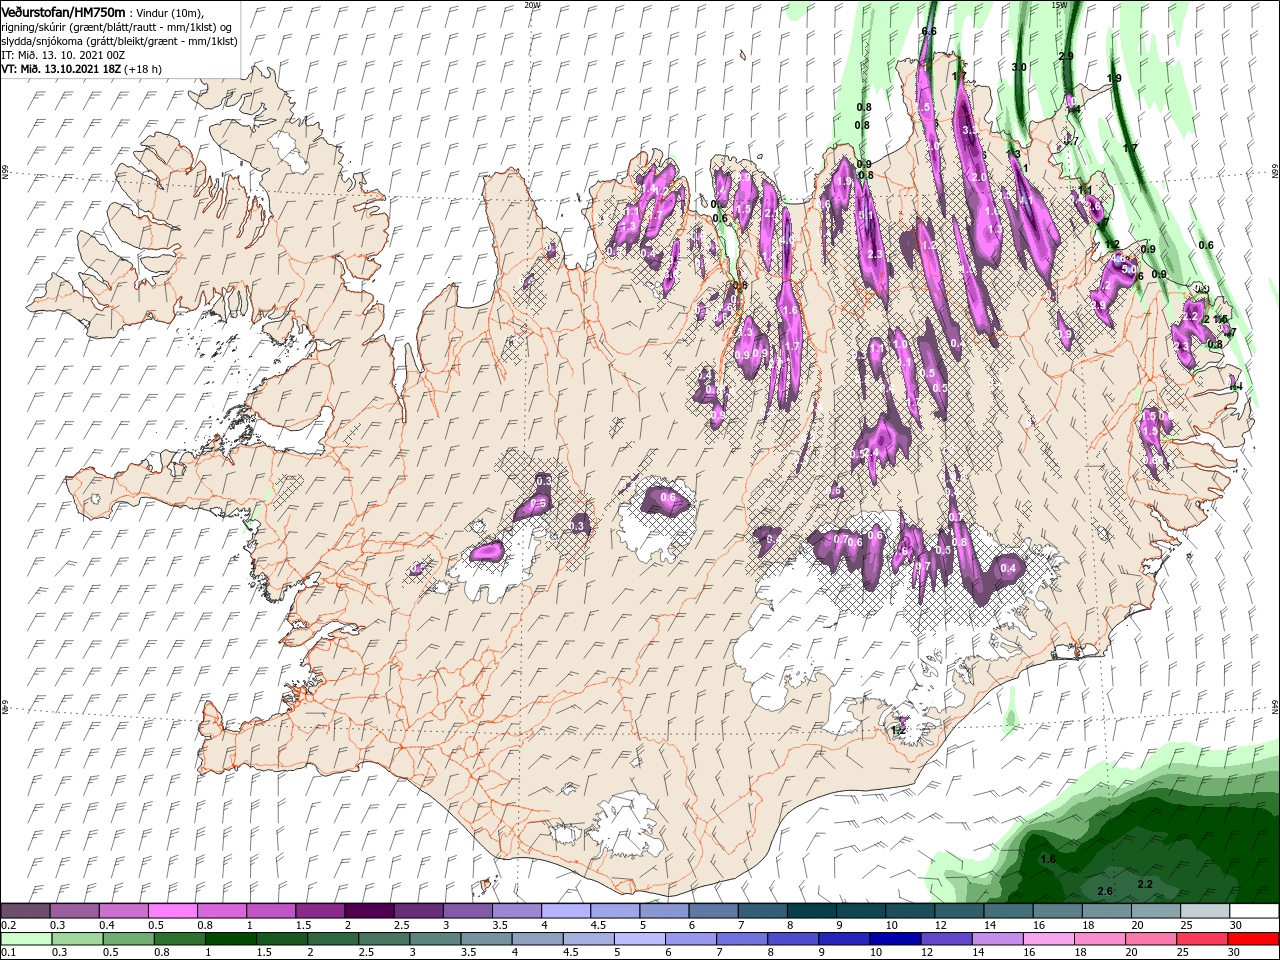Image resolution: width=1280 pixels, height=960 pixels.
Task: Click the 15W longitude label
Action: [x=1059, y=5]
